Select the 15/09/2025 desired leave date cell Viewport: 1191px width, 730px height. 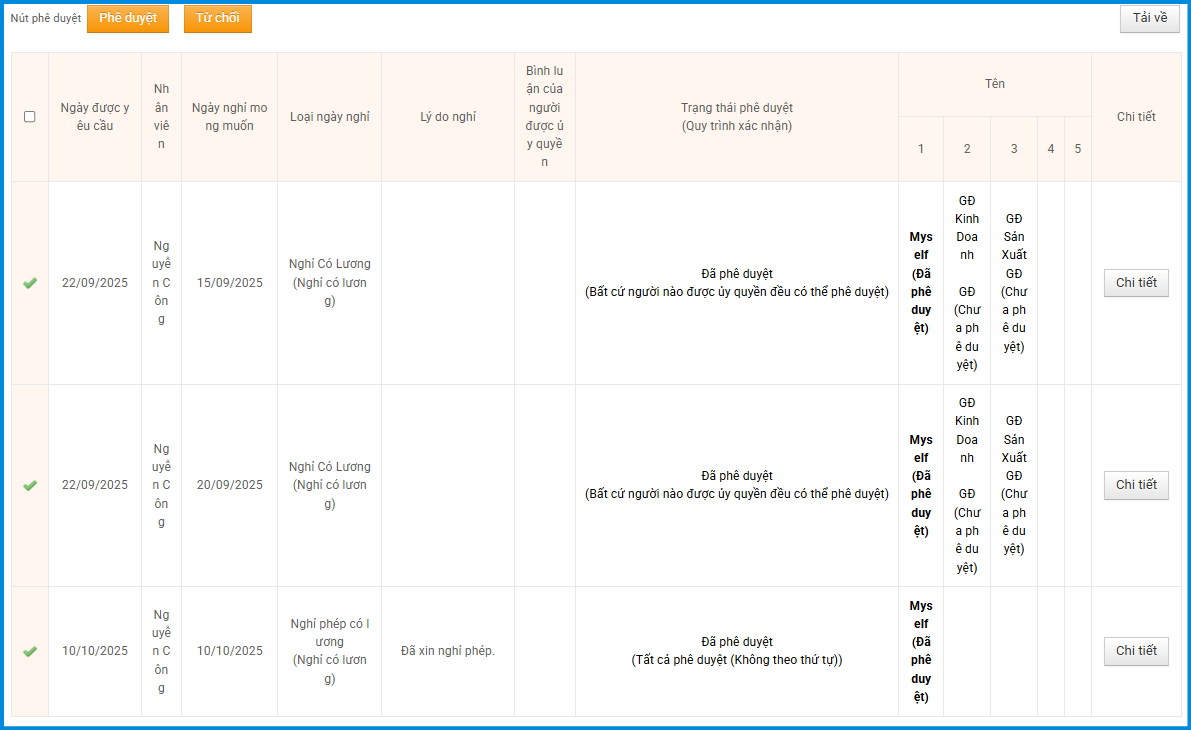click(229, 283)
